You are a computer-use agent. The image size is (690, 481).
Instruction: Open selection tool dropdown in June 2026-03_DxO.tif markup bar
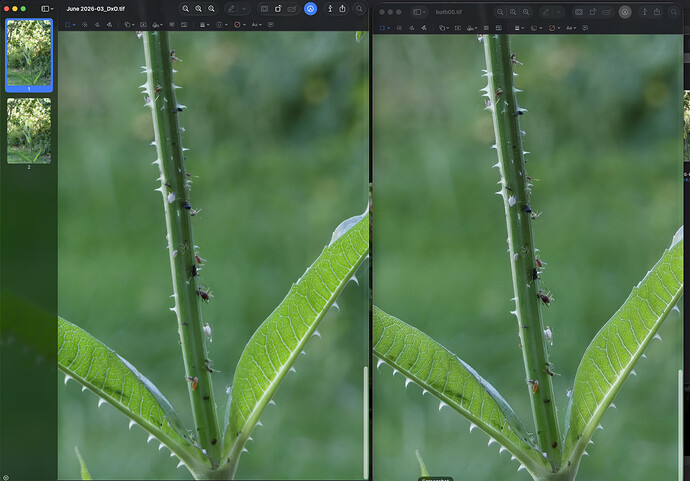point(70,25)
